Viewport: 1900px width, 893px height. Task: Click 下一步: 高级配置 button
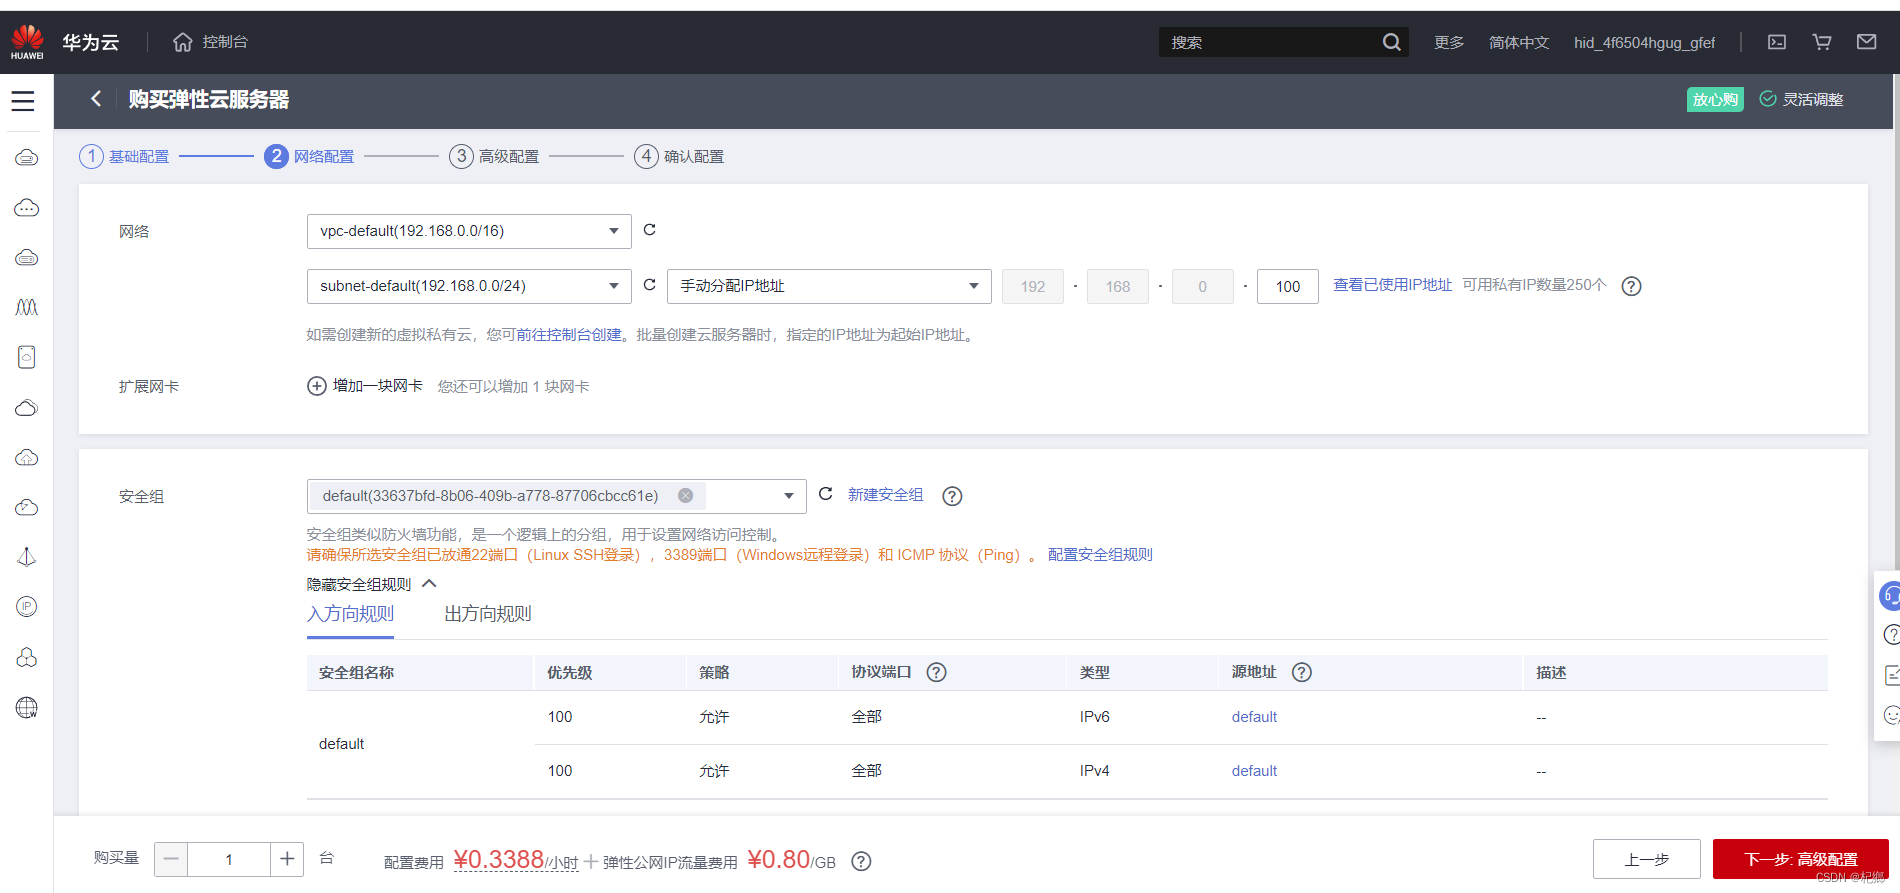1800,859
